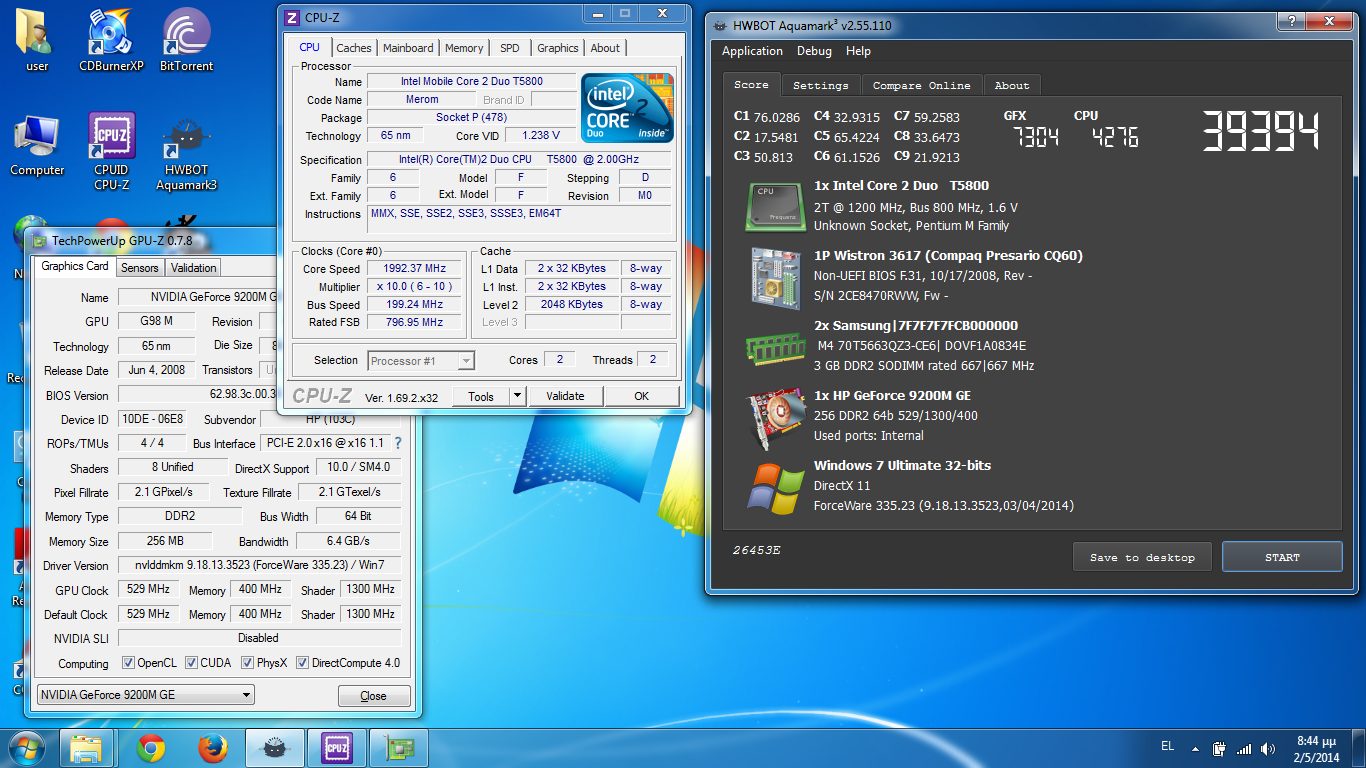The height and width of the screenshot is (768, 1366).
Task: Open the Computer desktop icon
Action: (37, 145)
